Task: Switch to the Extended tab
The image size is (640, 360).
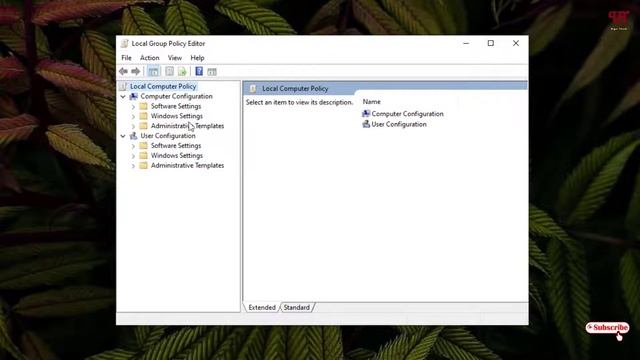Action: 262,307
